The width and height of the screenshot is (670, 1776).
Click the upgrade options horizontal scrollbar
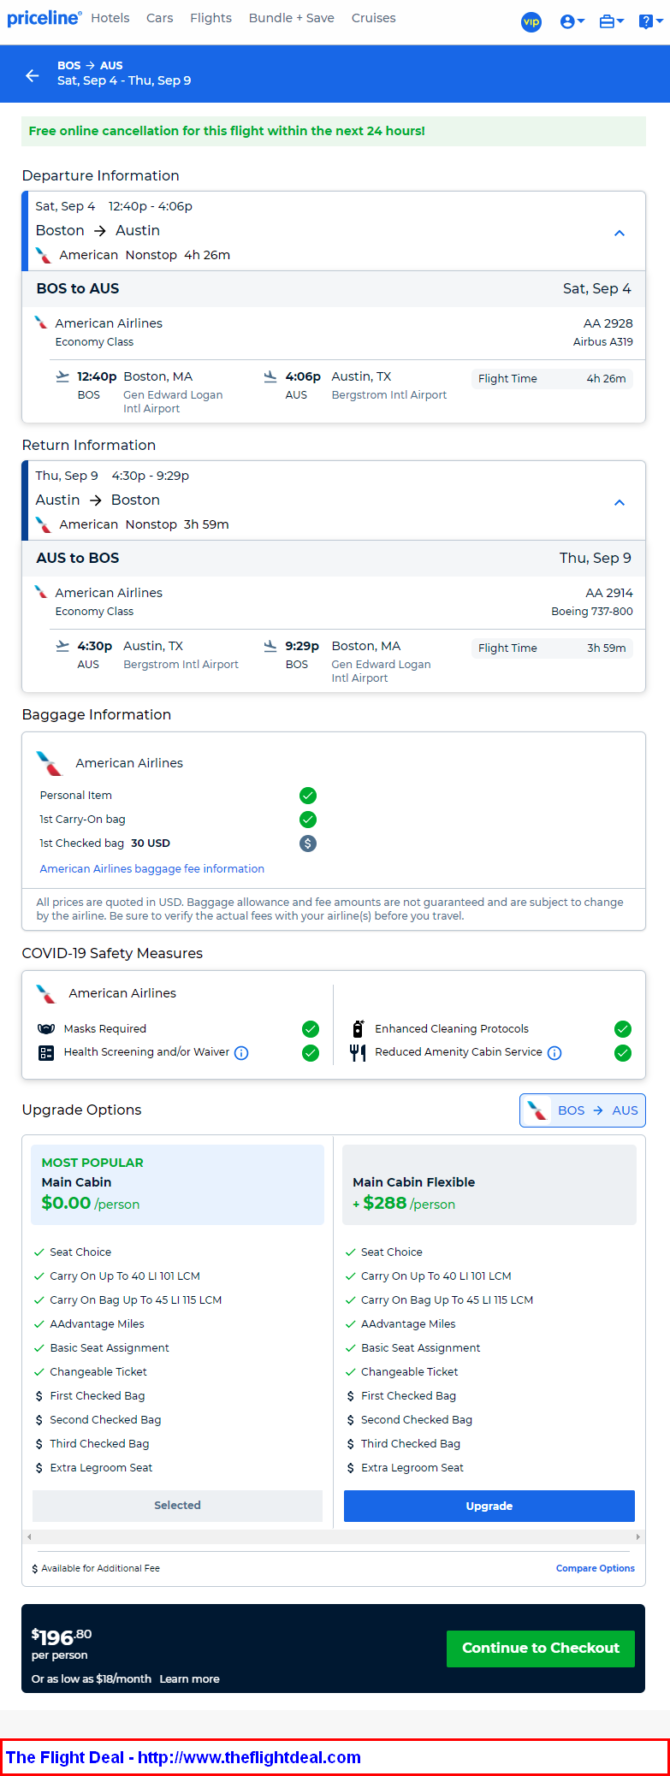pos(333,1536)
